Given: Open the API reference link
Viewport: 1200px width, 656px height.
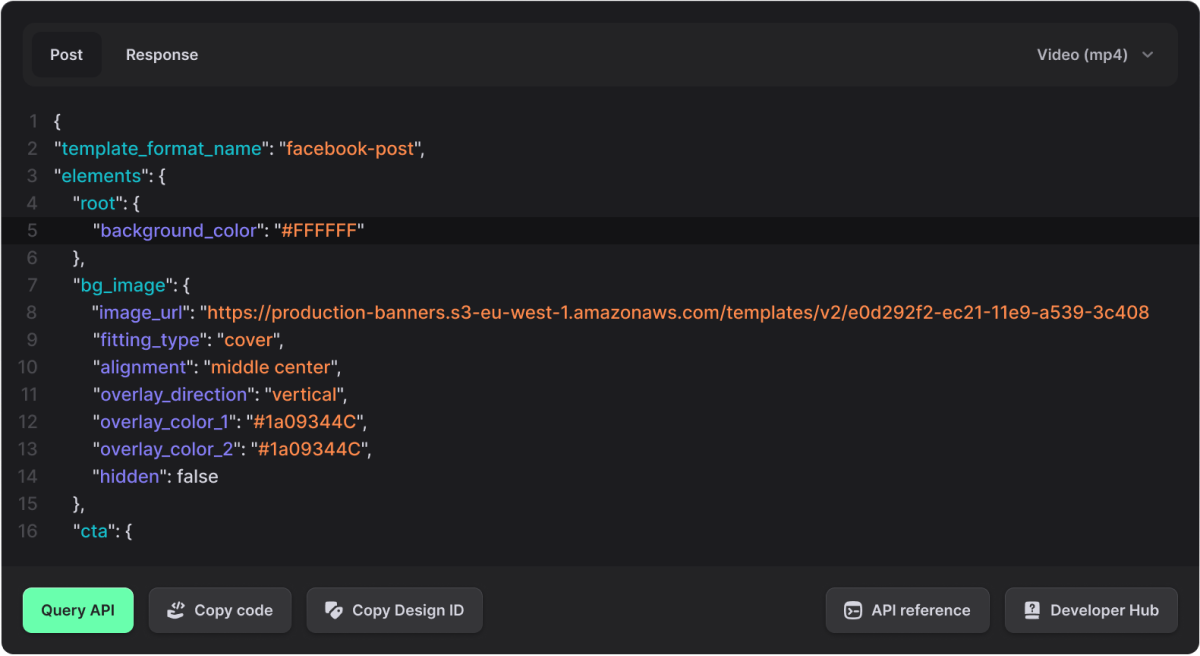Looking at the screenshot, I should [x=907, y=610].
